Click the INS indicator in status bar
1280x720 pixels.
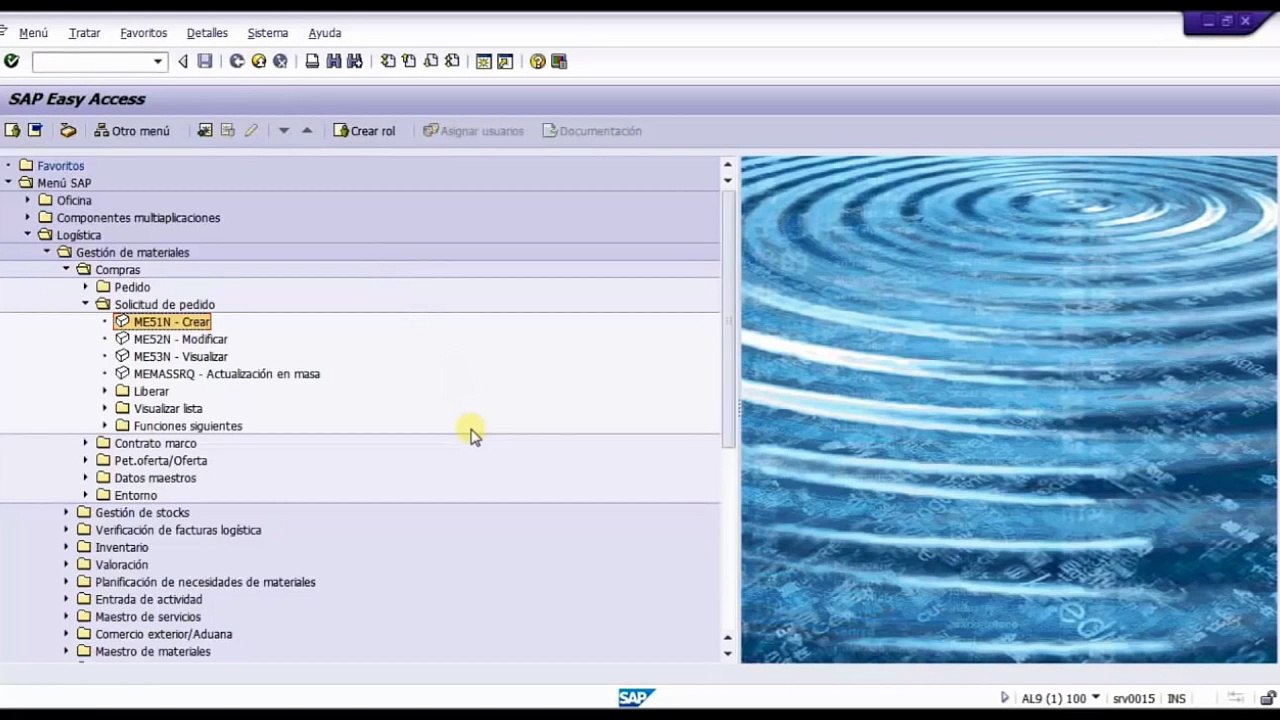coord(1176,698)
